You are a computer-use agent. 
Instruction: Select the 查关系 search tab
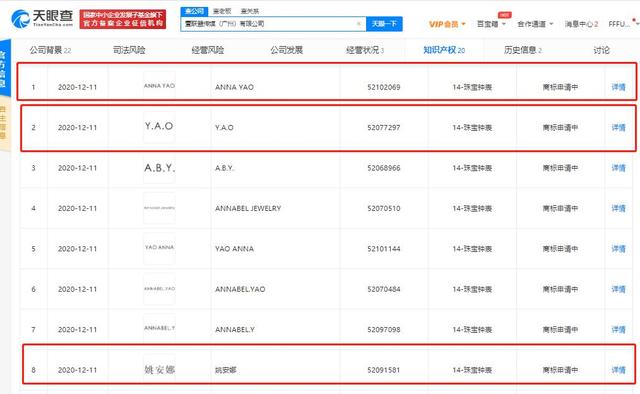249,11
